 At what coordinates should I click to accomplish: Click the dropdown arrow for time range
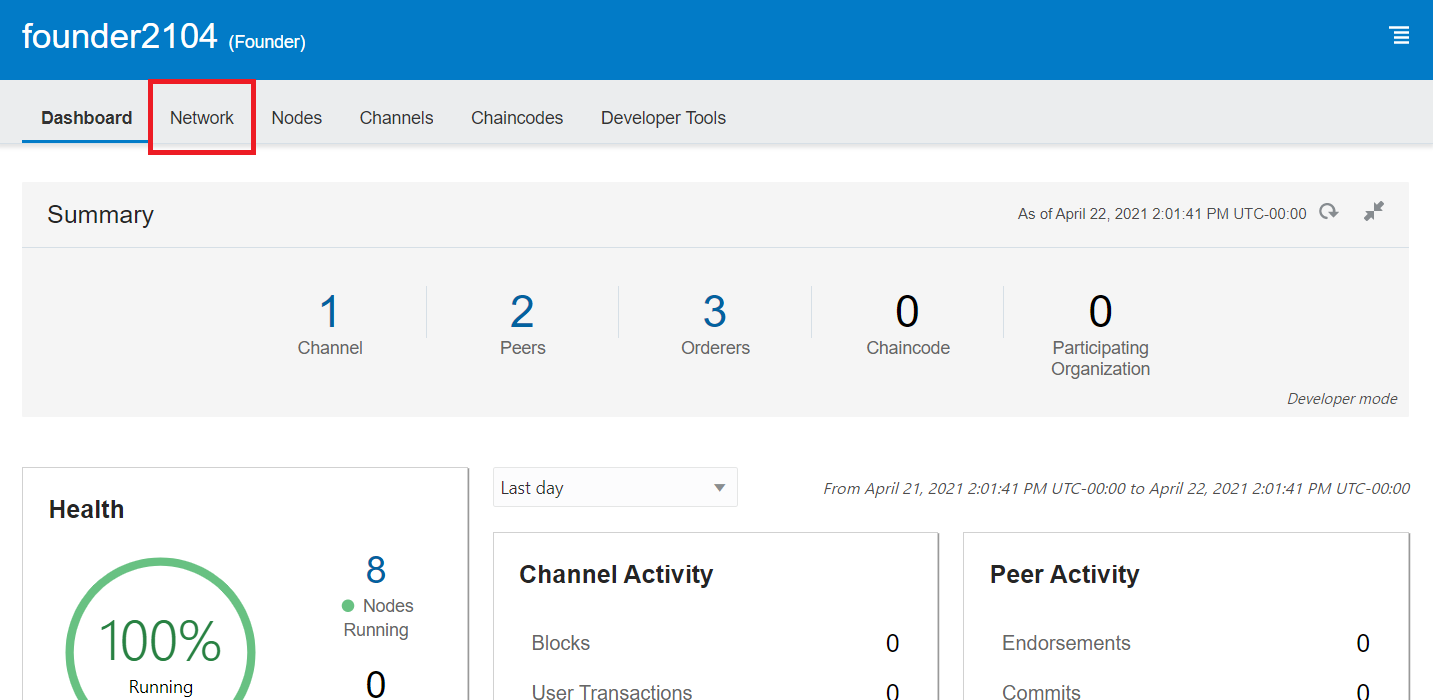click(x=719, y=488)
